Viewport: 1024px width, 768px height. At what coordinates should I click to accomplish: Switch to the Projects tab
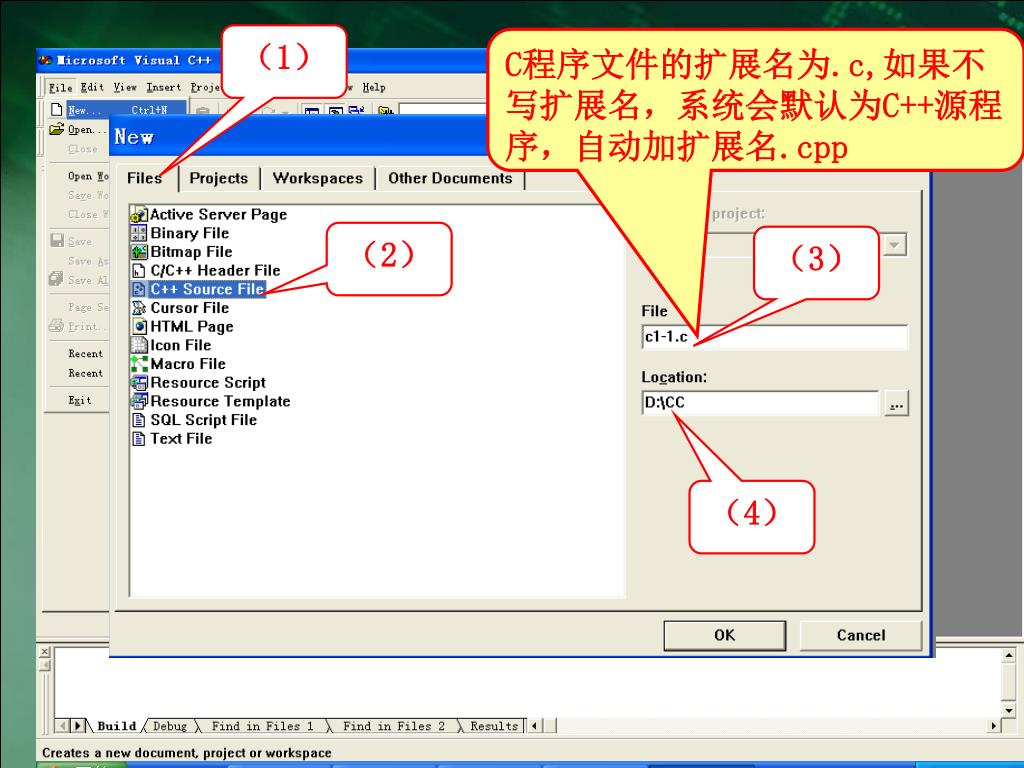[219, 178]
